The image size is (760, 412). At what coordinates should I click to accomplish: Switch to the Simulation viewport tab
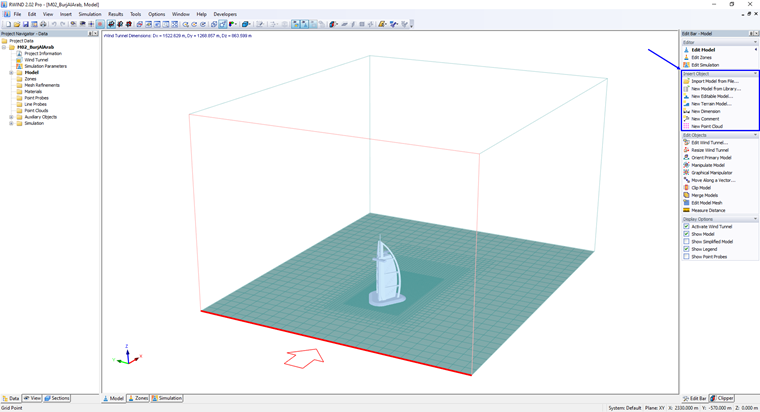(167, 398)
